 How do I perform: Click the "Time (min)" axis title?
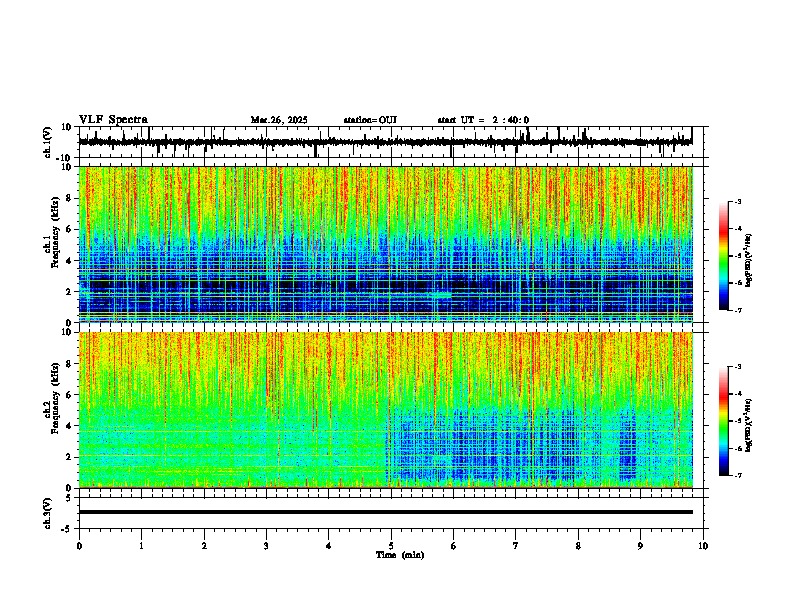(400, 555)
